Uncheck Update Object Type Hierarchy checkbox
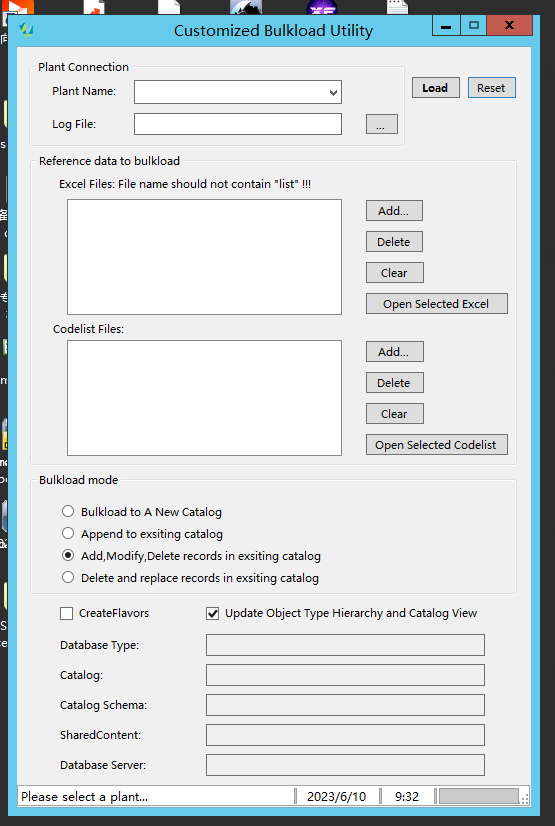This screenshot has width=555, height=826. pyautogui.click(x=213, y=613)
